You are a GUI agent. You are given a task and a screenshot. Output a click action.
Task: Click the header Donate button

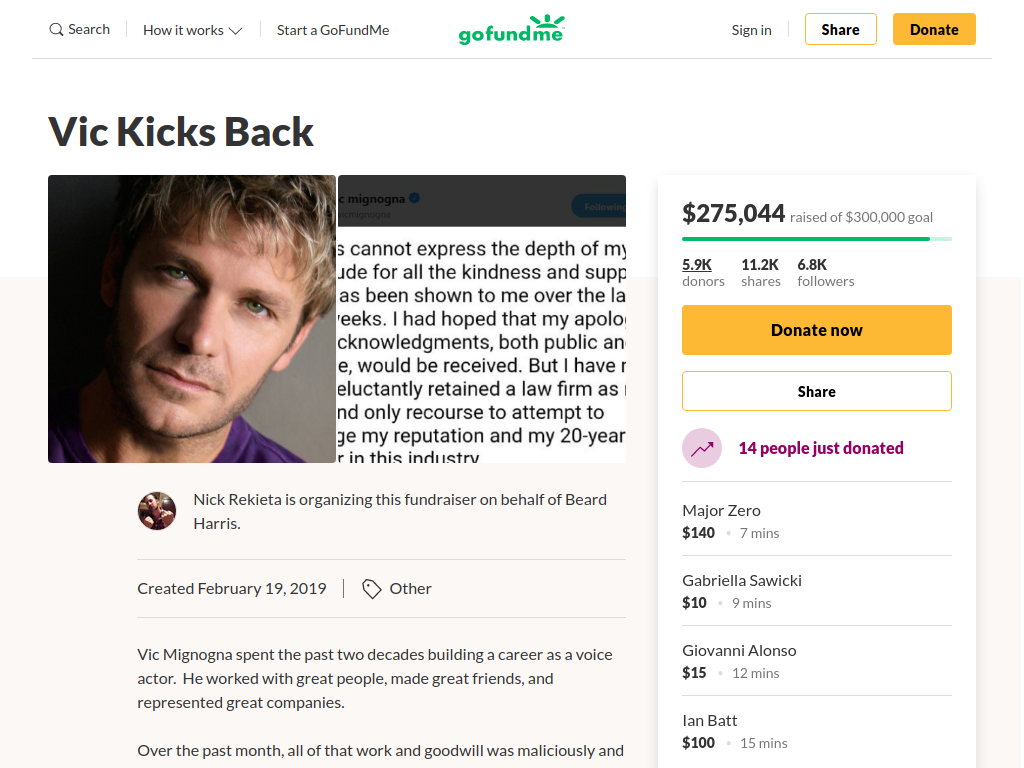[934, 29]
